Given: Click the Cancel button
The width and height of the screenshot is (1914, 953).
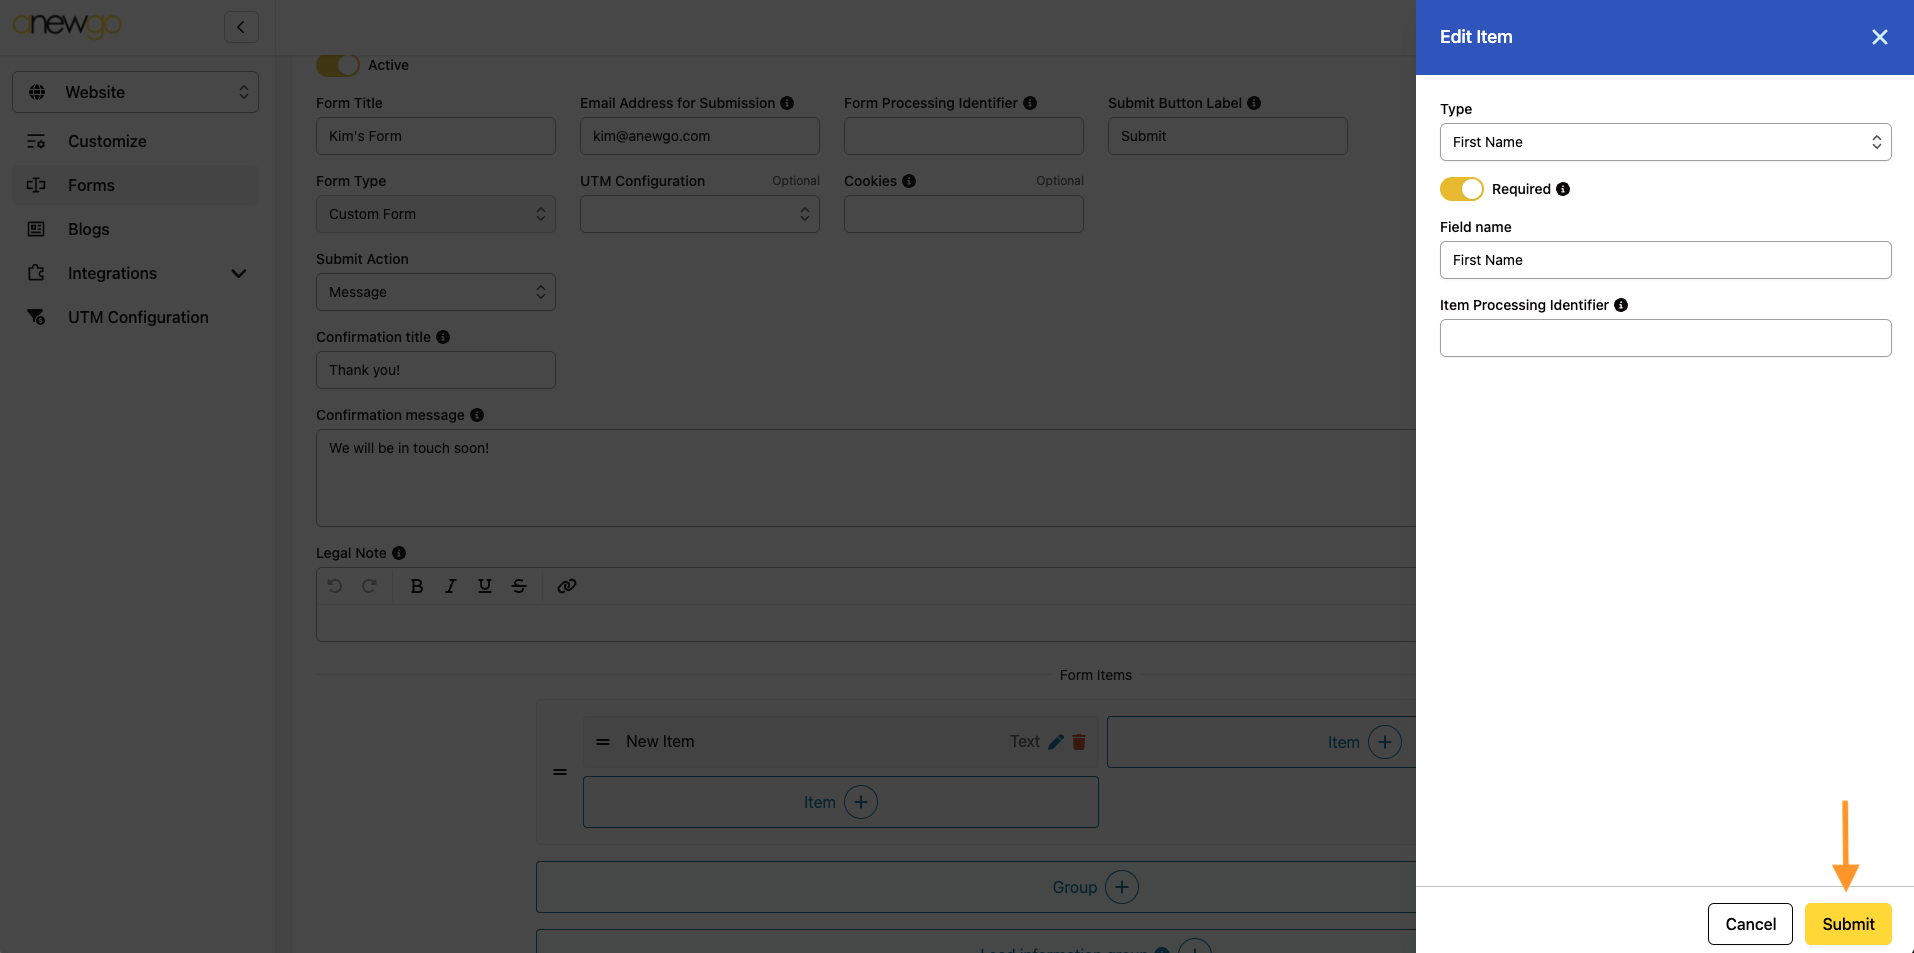Looking at the screenshot, I should [1750, 924].
